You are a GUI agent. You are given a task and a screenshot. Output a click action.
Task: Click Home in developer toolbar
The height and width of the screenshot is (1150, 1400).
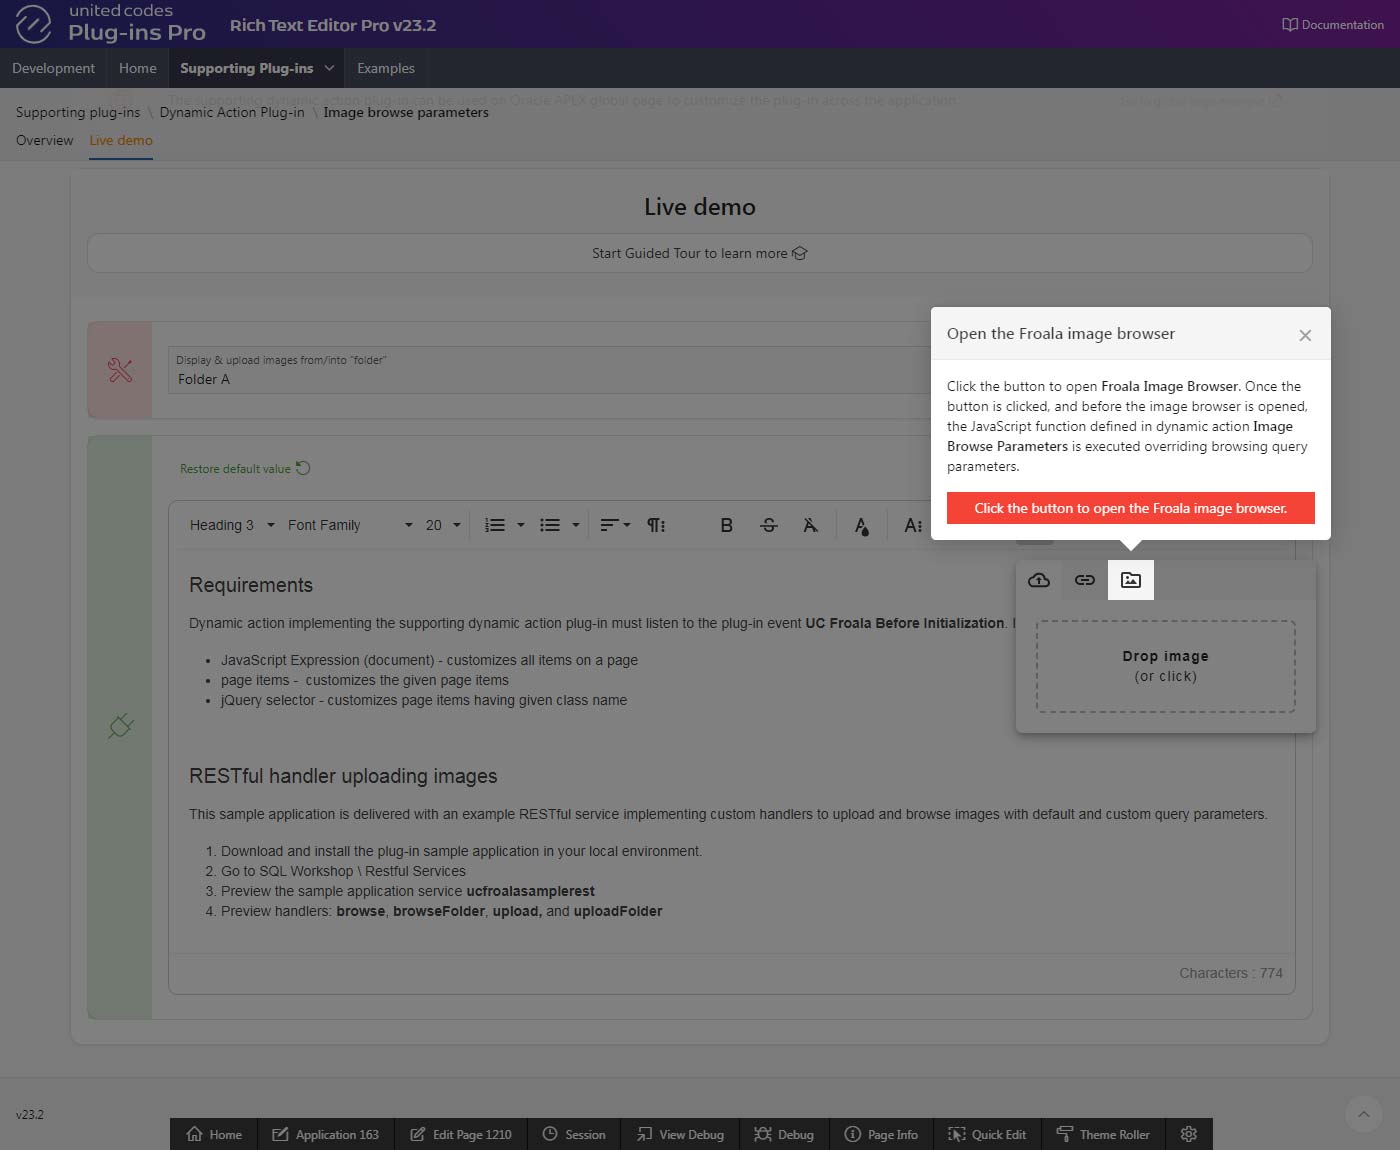click(214, 1134)
